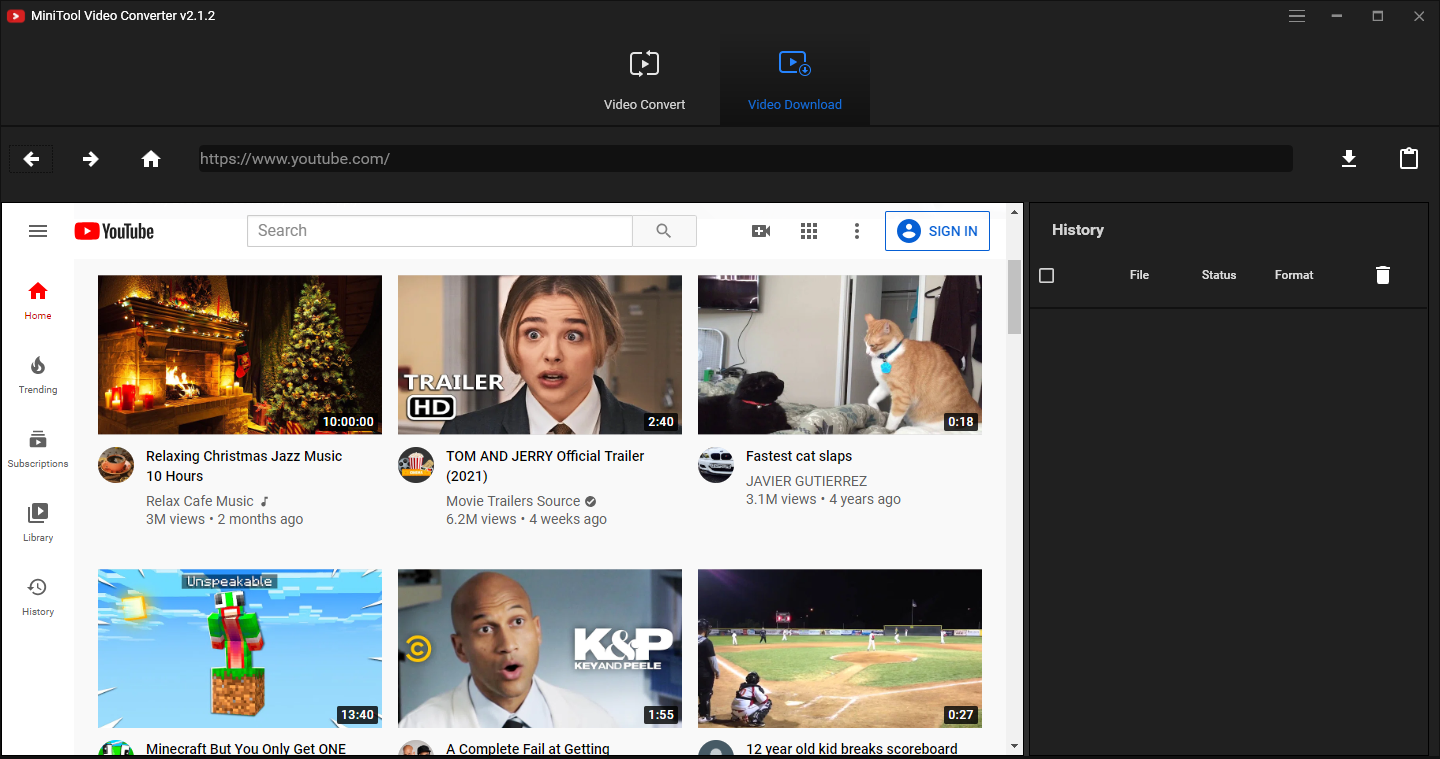Screen dimensions: 1440x759
Task: Open 12 year old kid breaks scoreboard title
Action: (x=852, y=749)
